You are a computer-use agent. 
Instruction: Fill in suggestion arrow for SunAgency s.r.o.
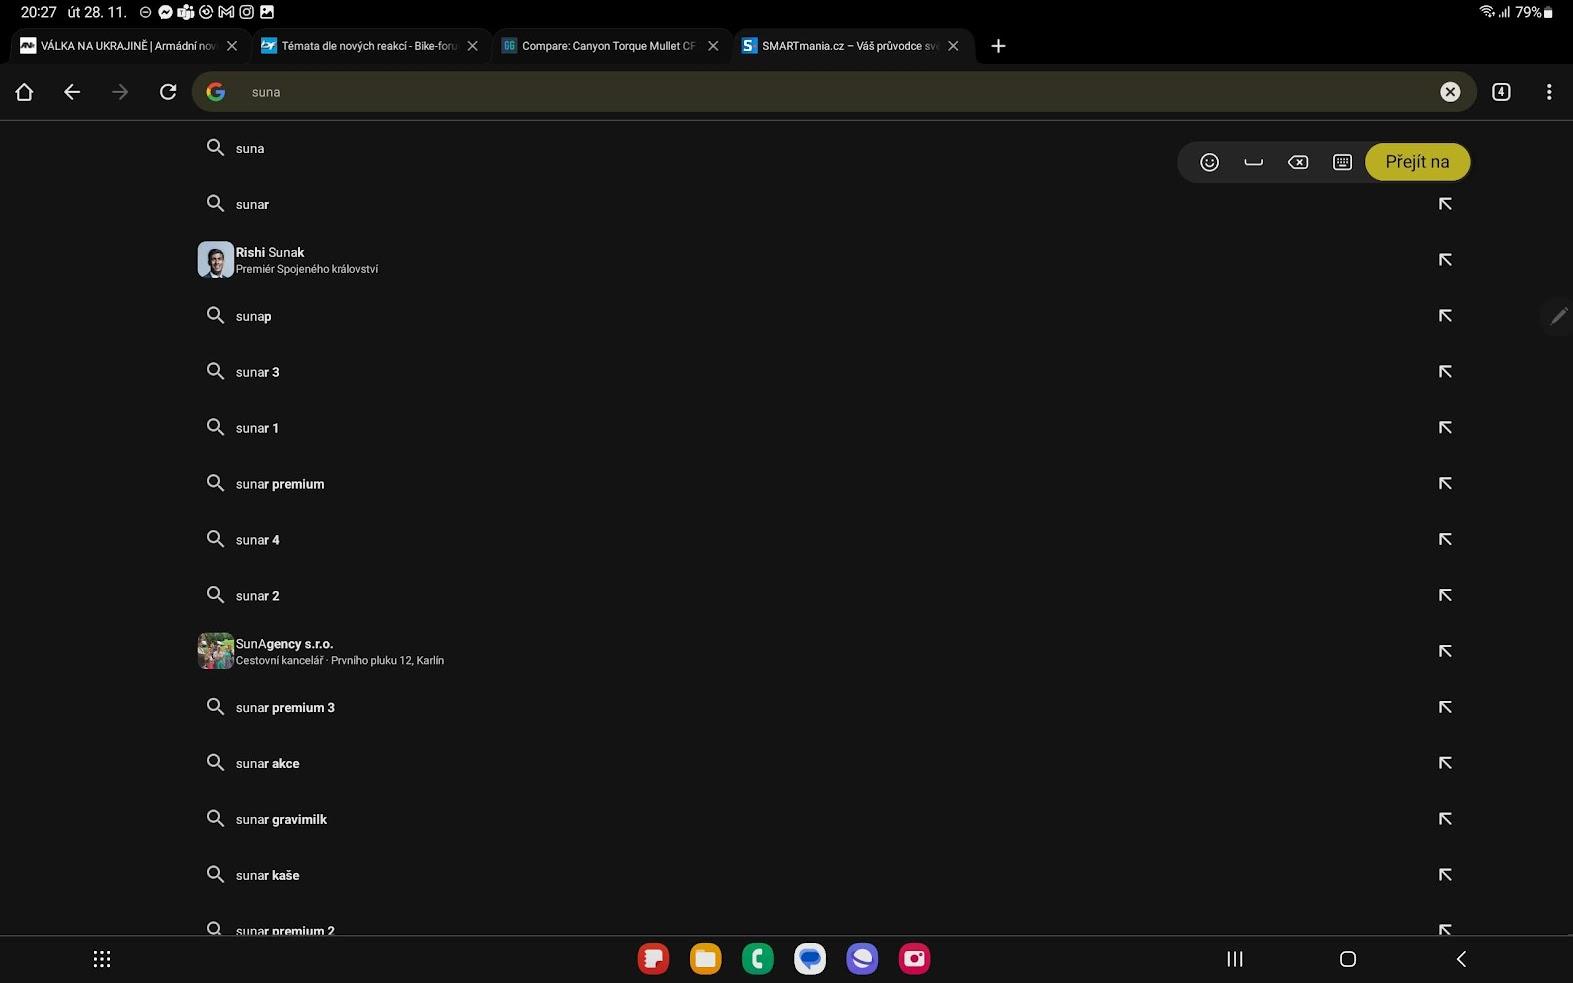pyautogui.click(x=1445, y=651)
